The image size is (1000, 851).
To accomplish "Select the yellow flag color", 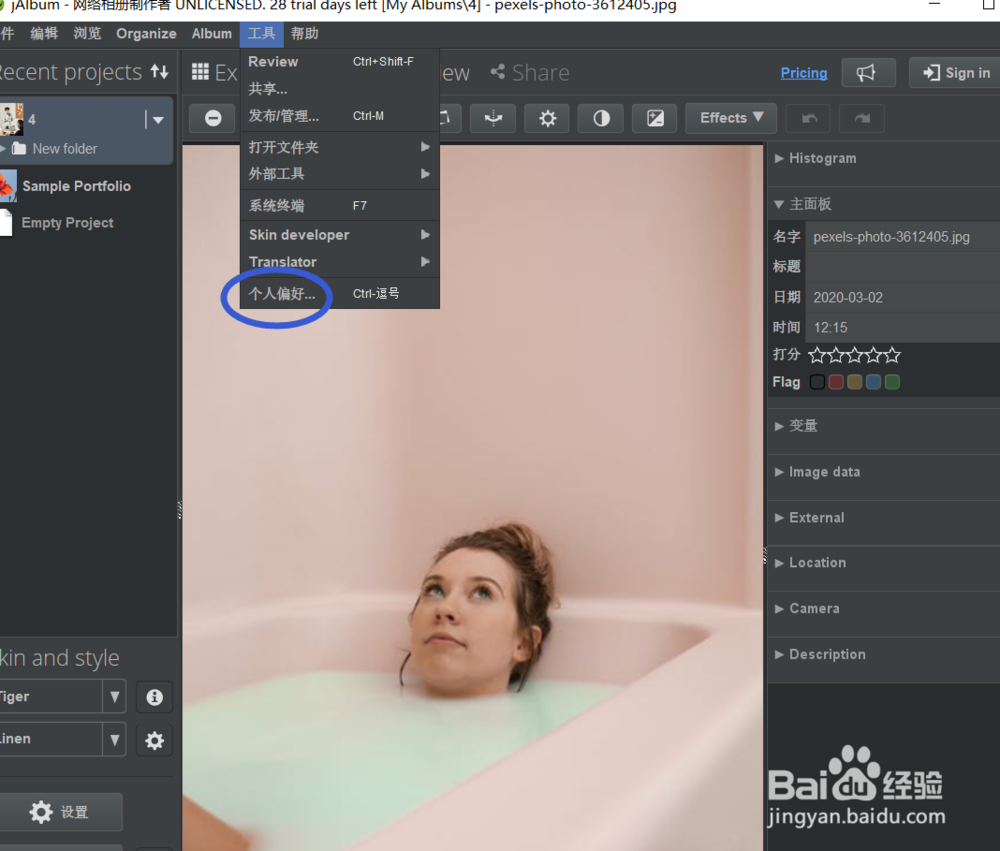I will (x=855, y=382).
